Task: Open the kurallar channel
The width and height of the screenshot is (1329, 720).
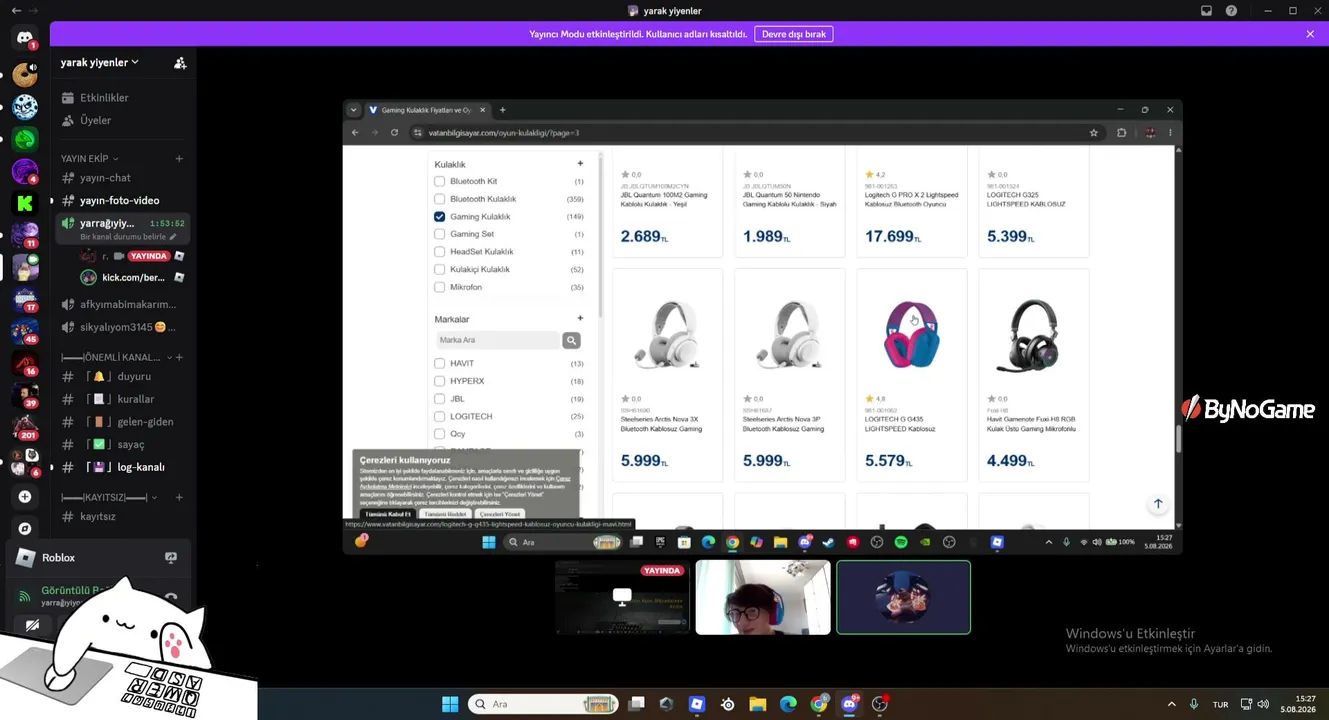Action: pos(136,400)
